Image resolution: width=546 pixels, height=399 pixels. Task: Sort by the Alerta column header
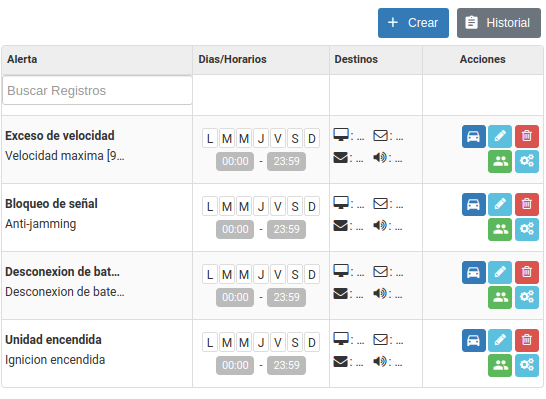tap(22, 59)
